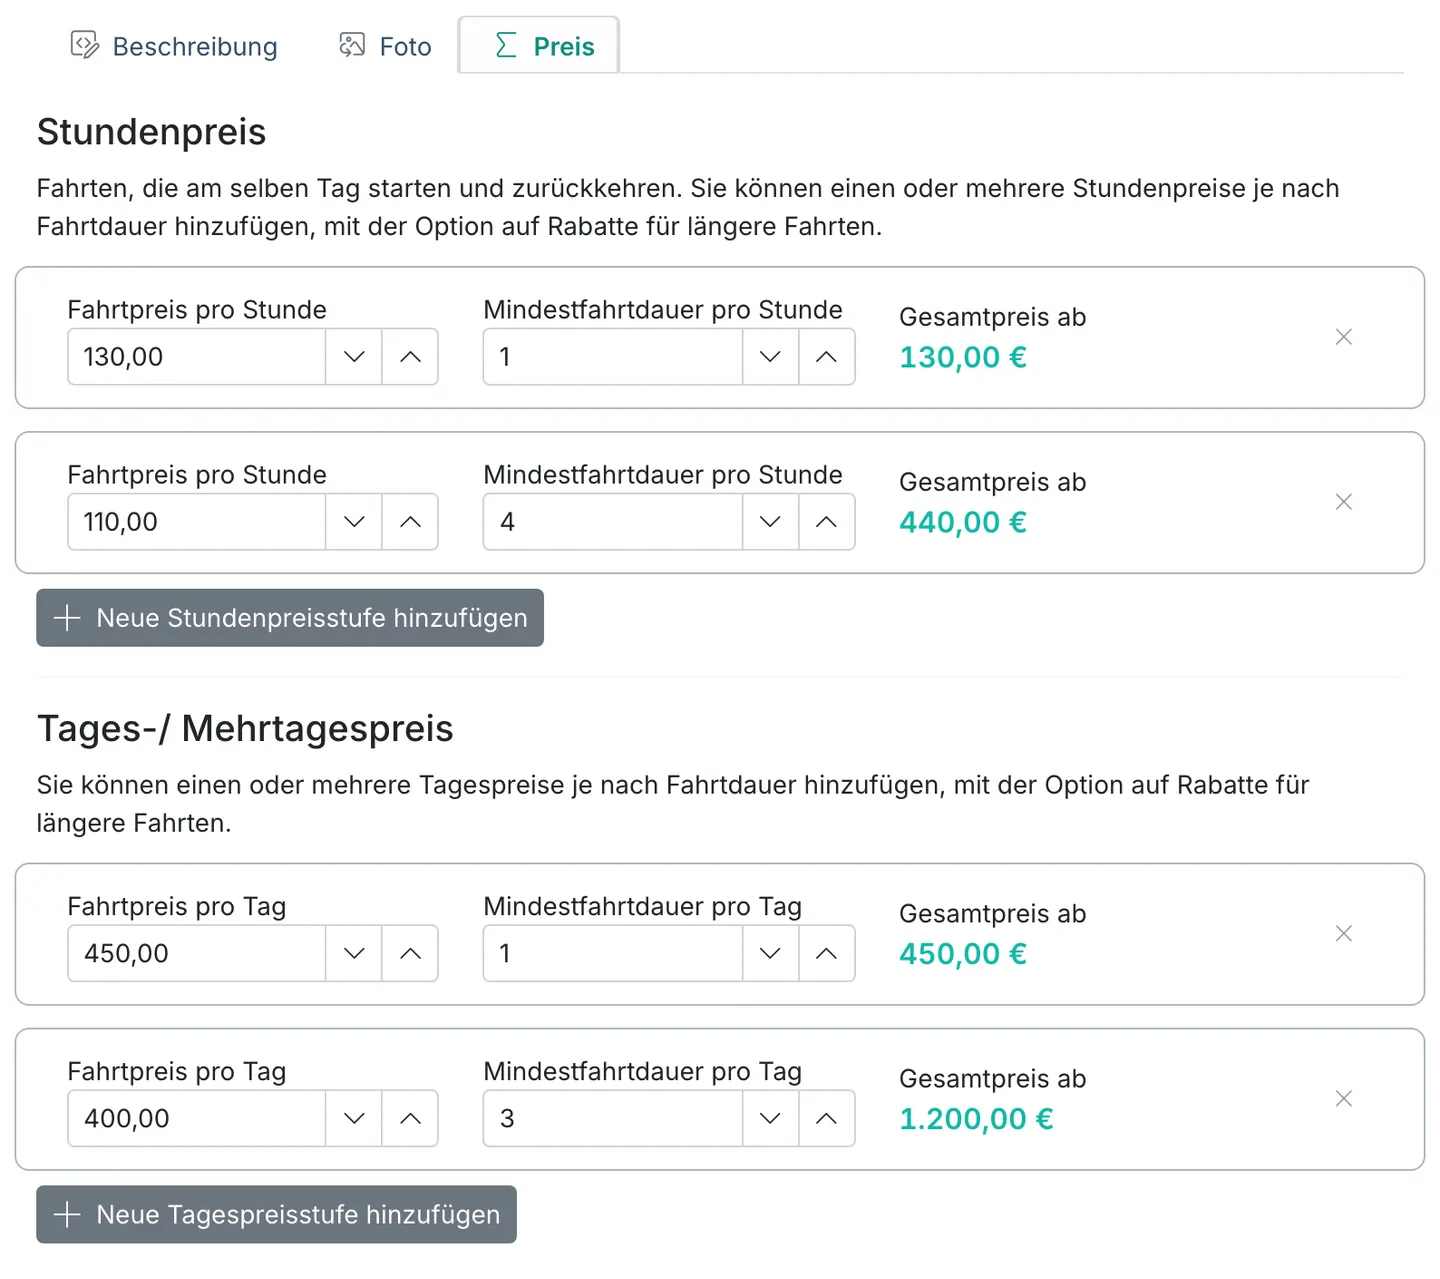
Task: Remove the 440,00 € hourly price tier
Action: pos(1344,502)
